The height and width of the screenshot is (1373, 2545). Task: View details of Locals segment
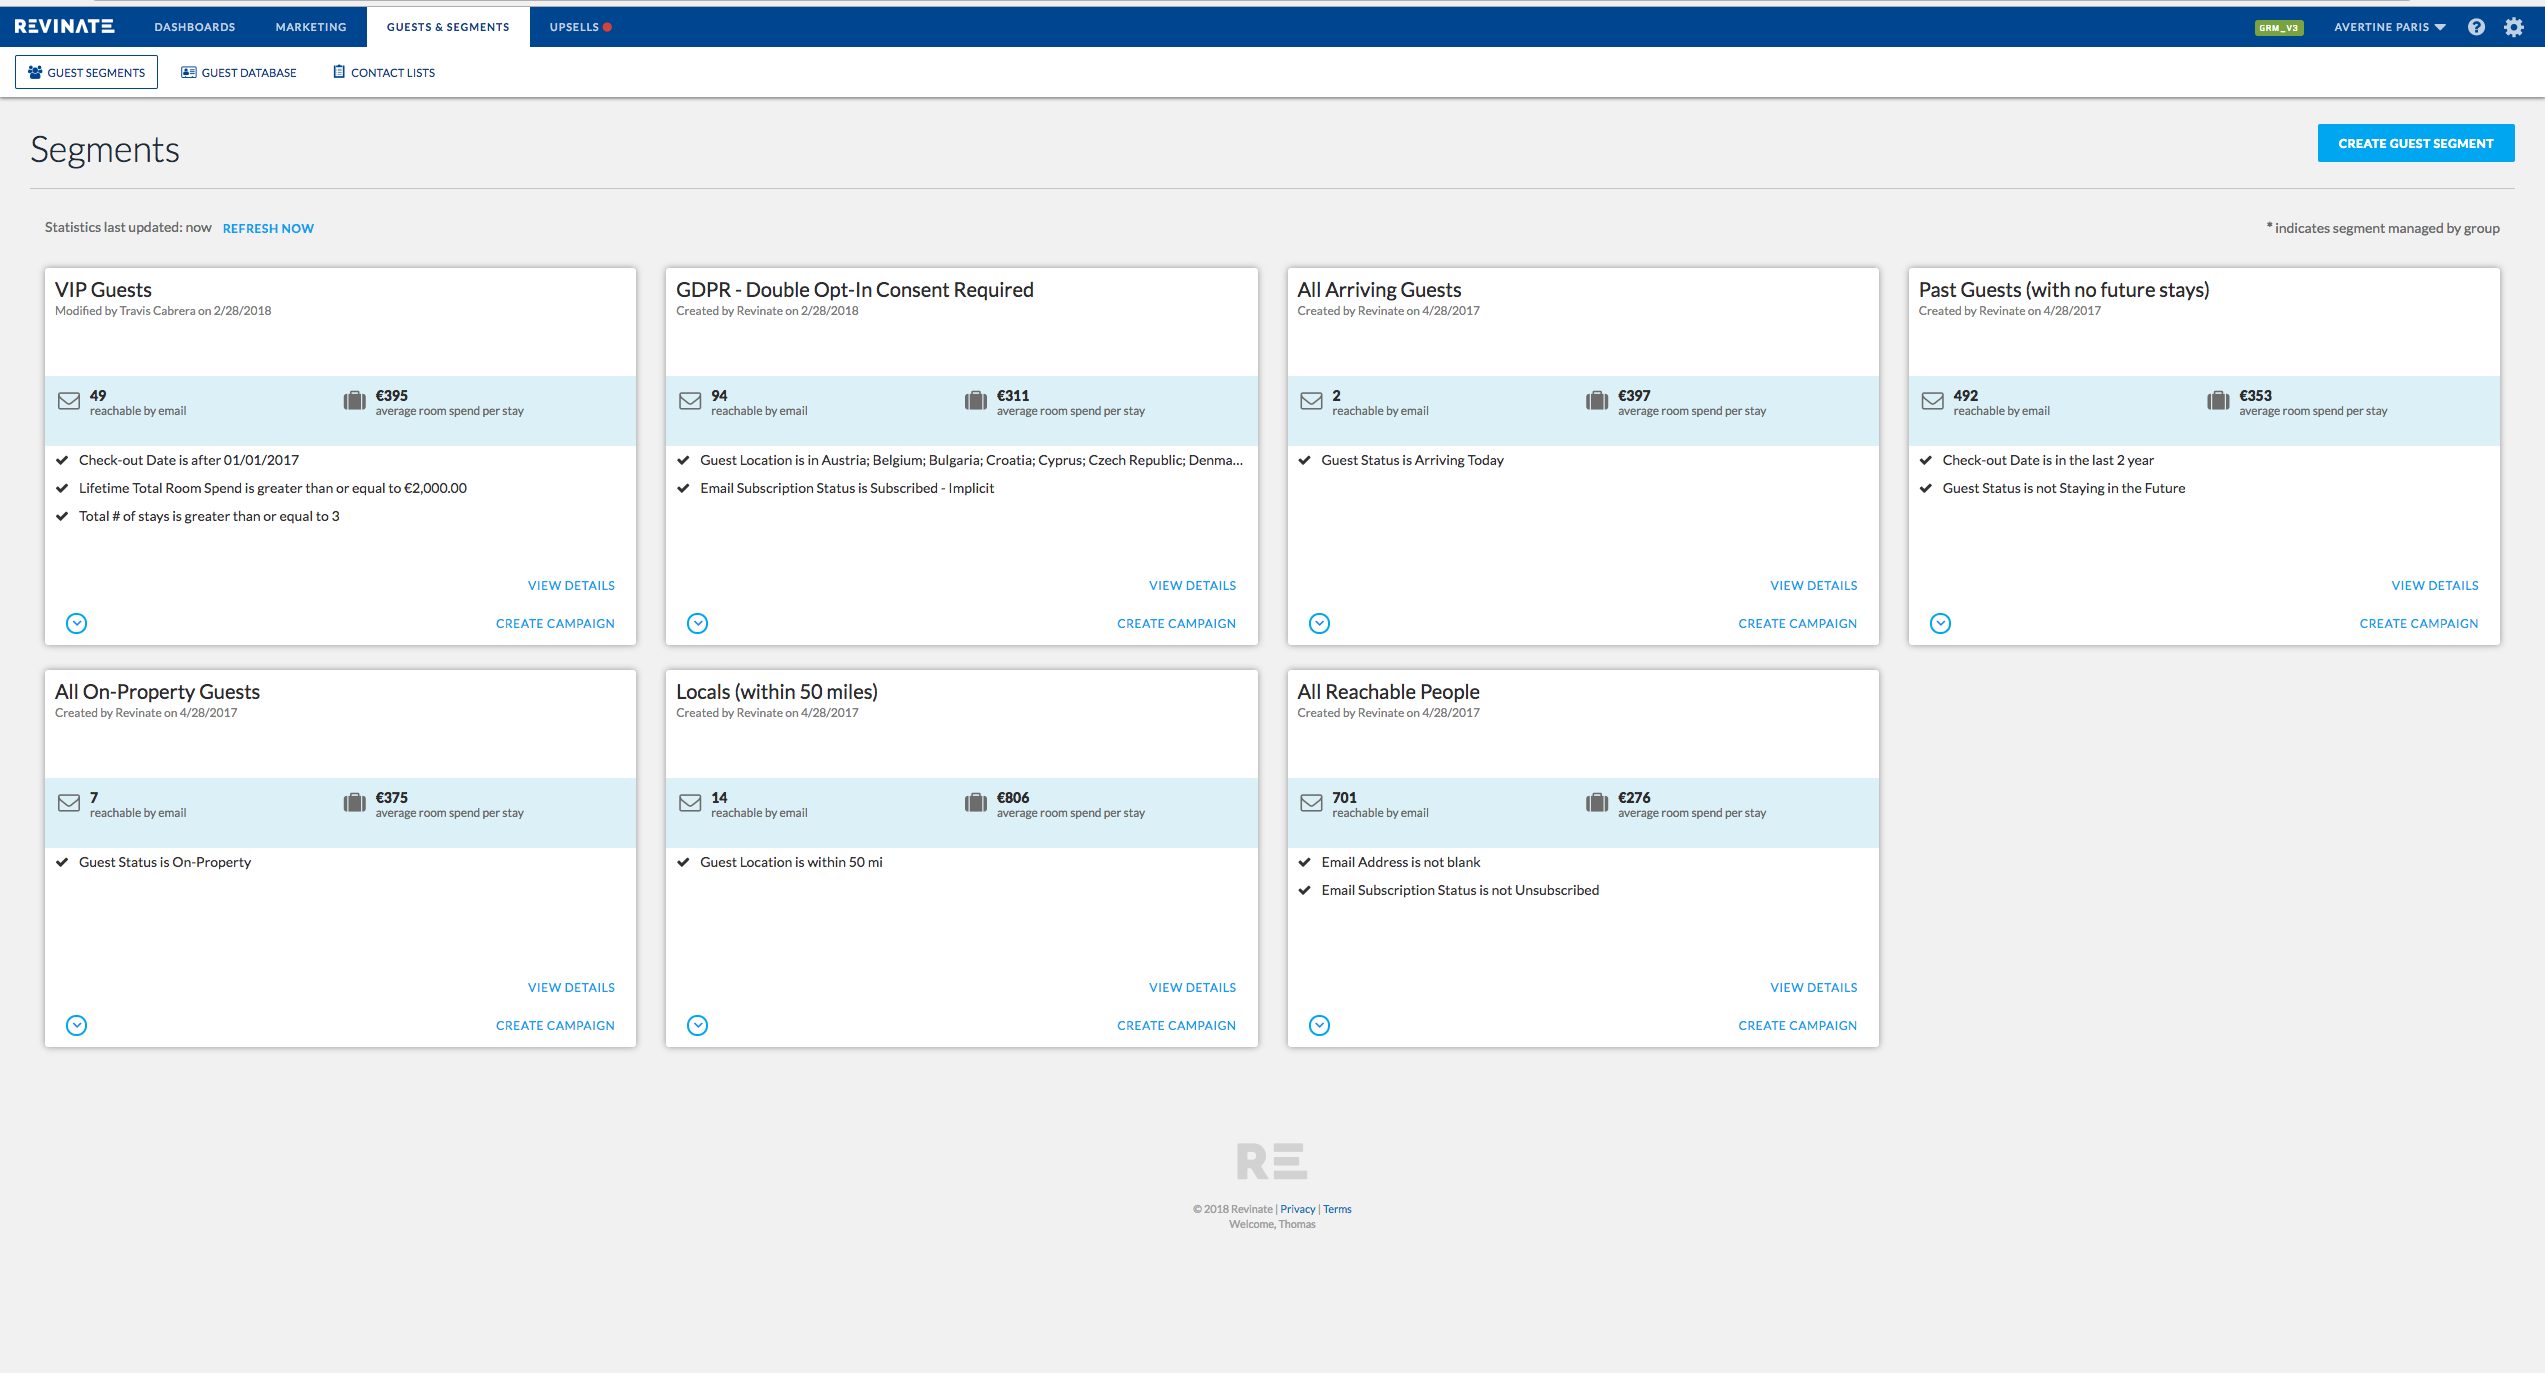point(1192,987)
